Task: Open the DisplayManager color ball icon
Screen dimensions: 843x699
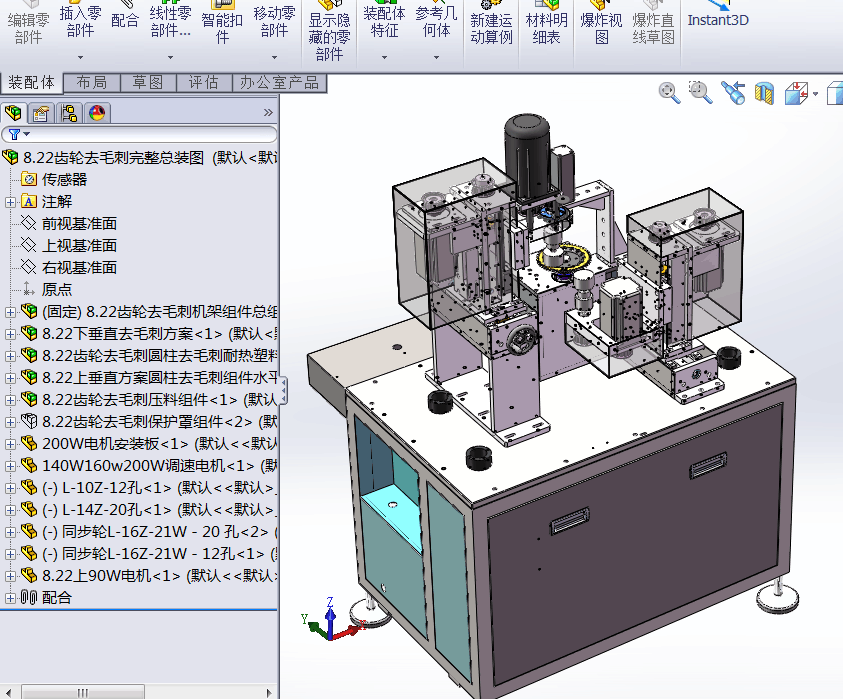Action: click(97, 113)
